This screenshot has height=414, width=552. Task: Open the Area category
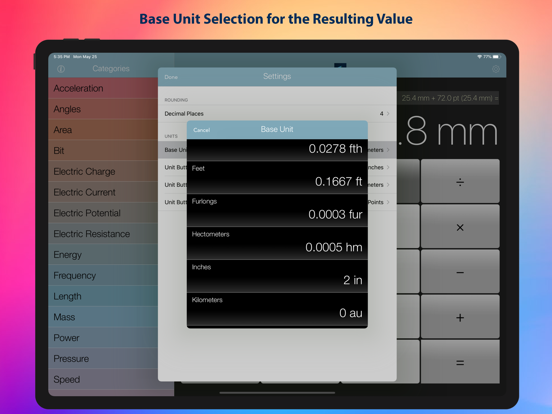pyautogui.click(x=103, y=130)
